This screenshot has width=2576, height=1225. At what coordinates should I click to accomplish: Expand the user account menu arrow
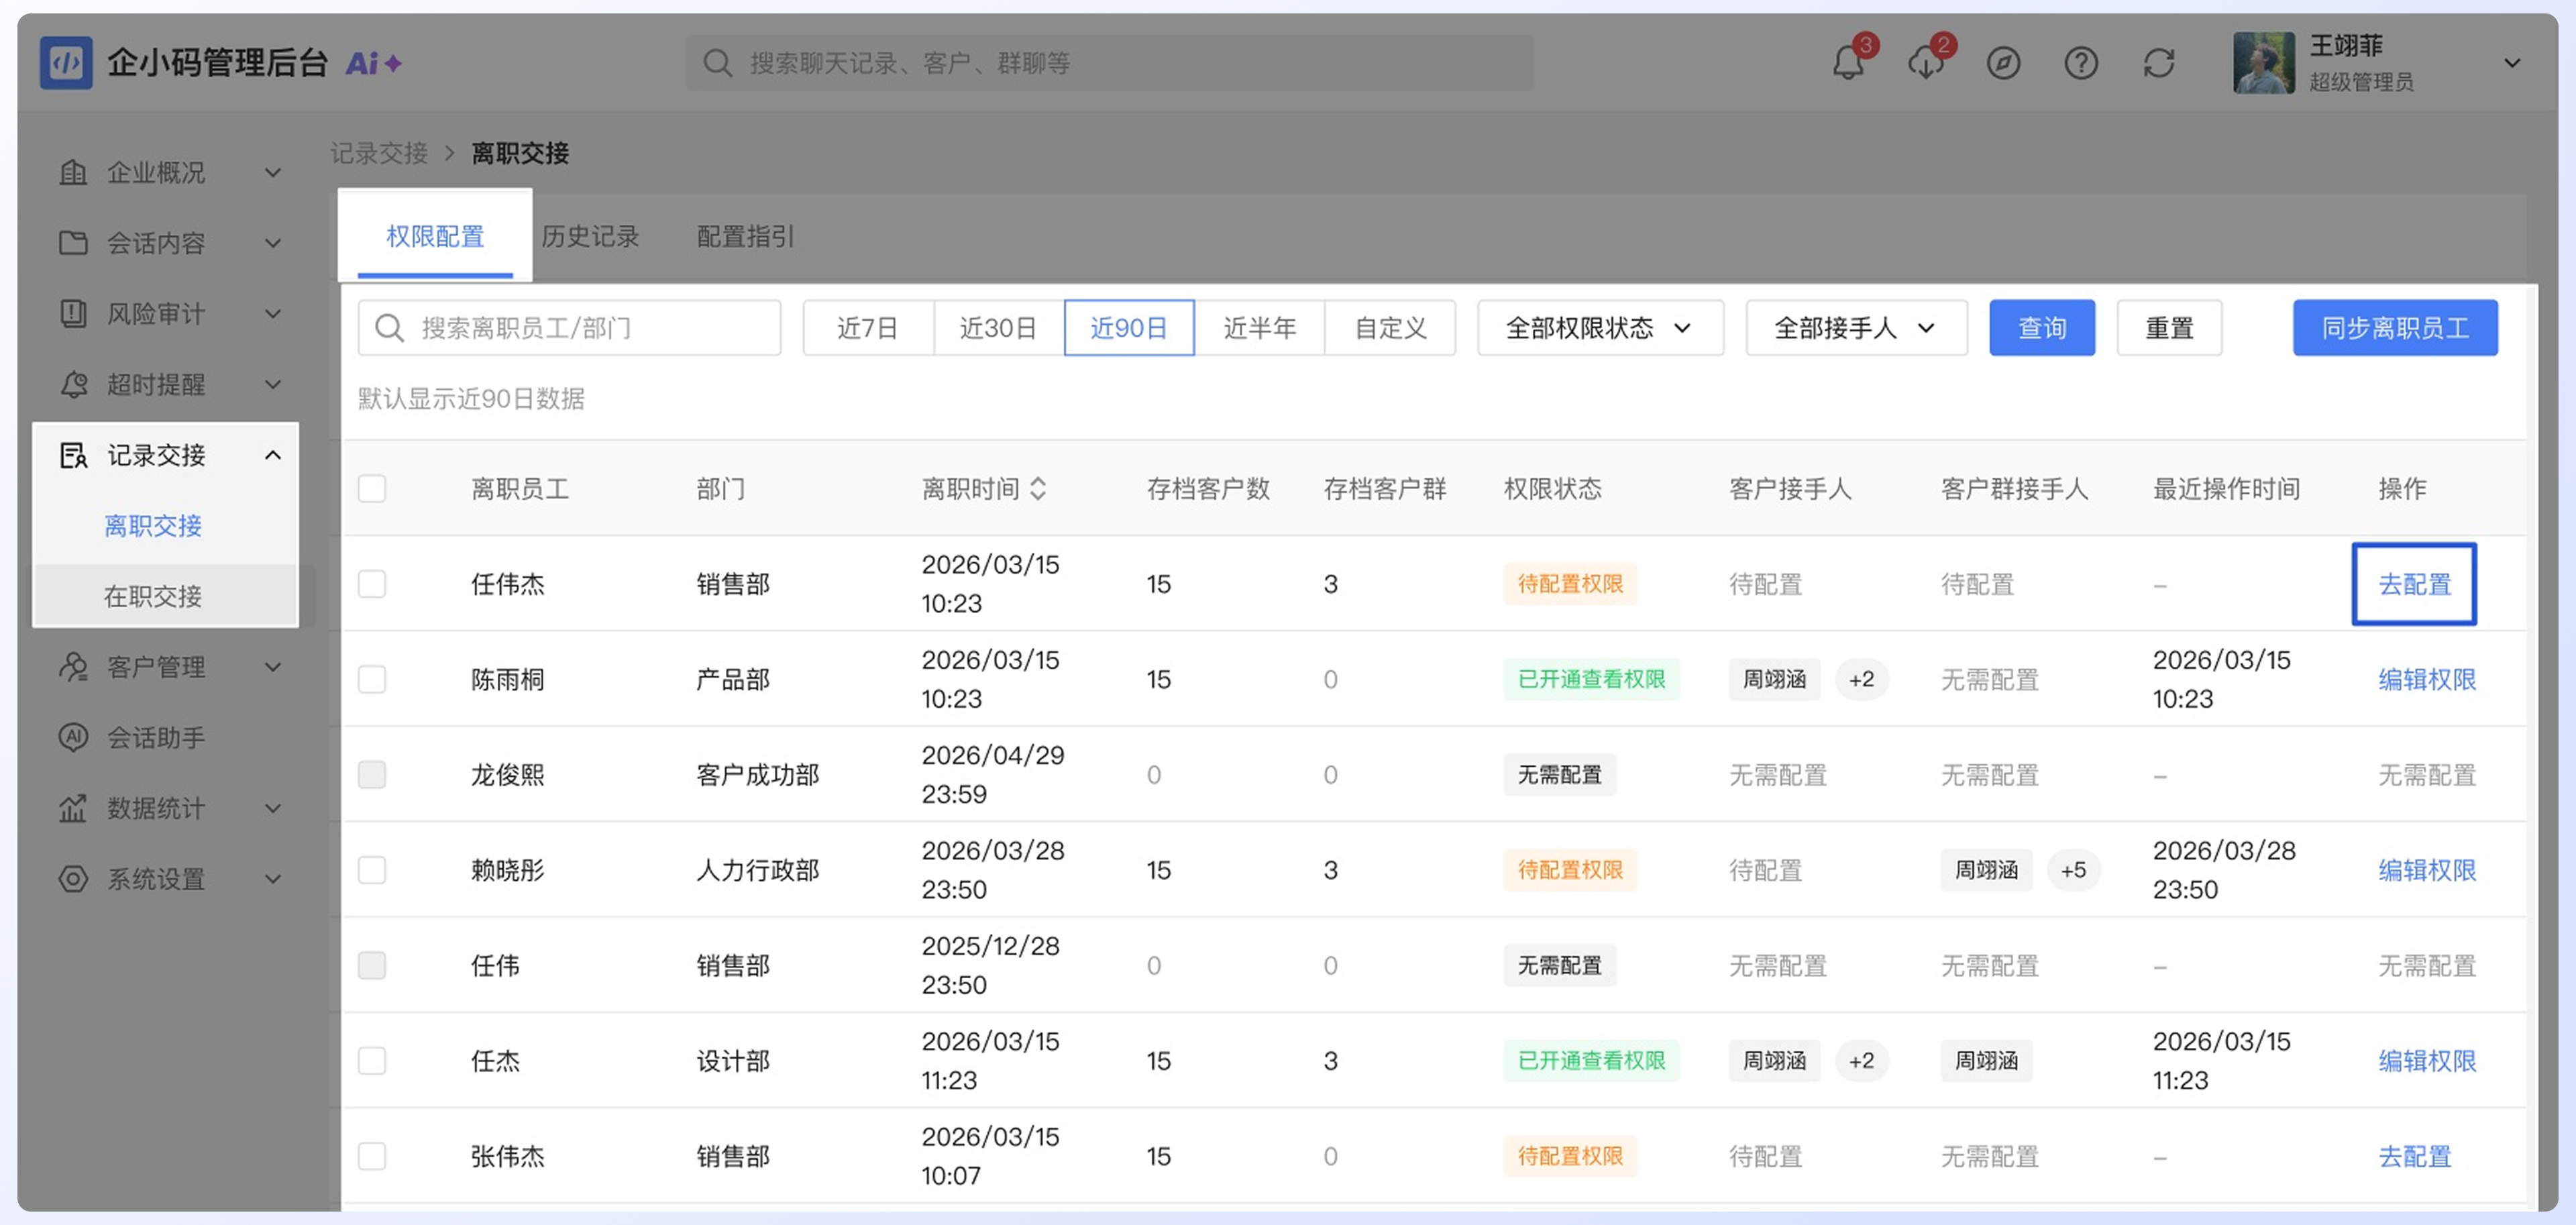[x=2511, y=63]
